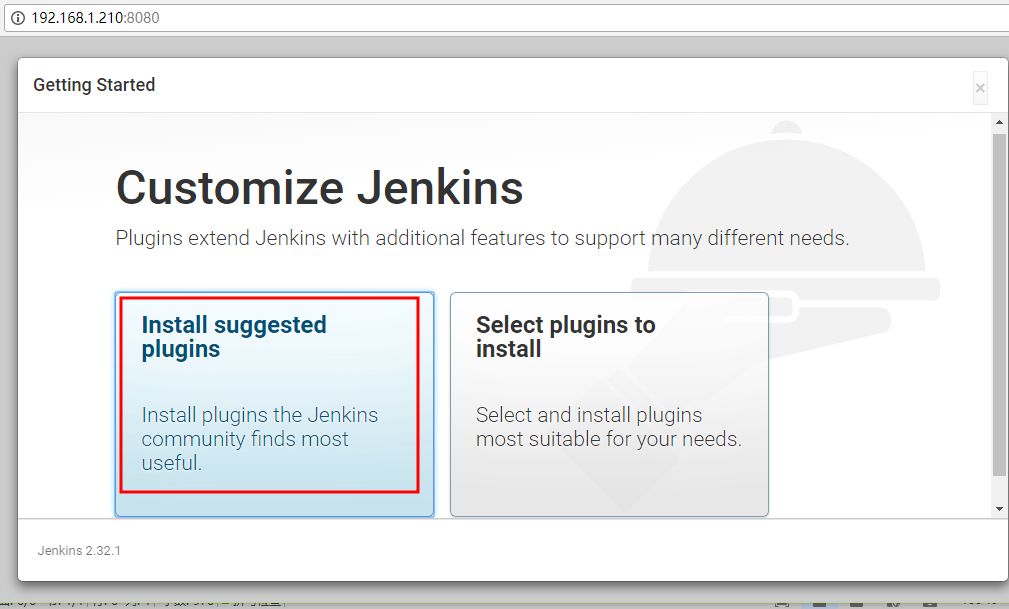The image size is (1009, 609).
Task: Click the Customize Jenkins heading
Action: coord(320,188)
